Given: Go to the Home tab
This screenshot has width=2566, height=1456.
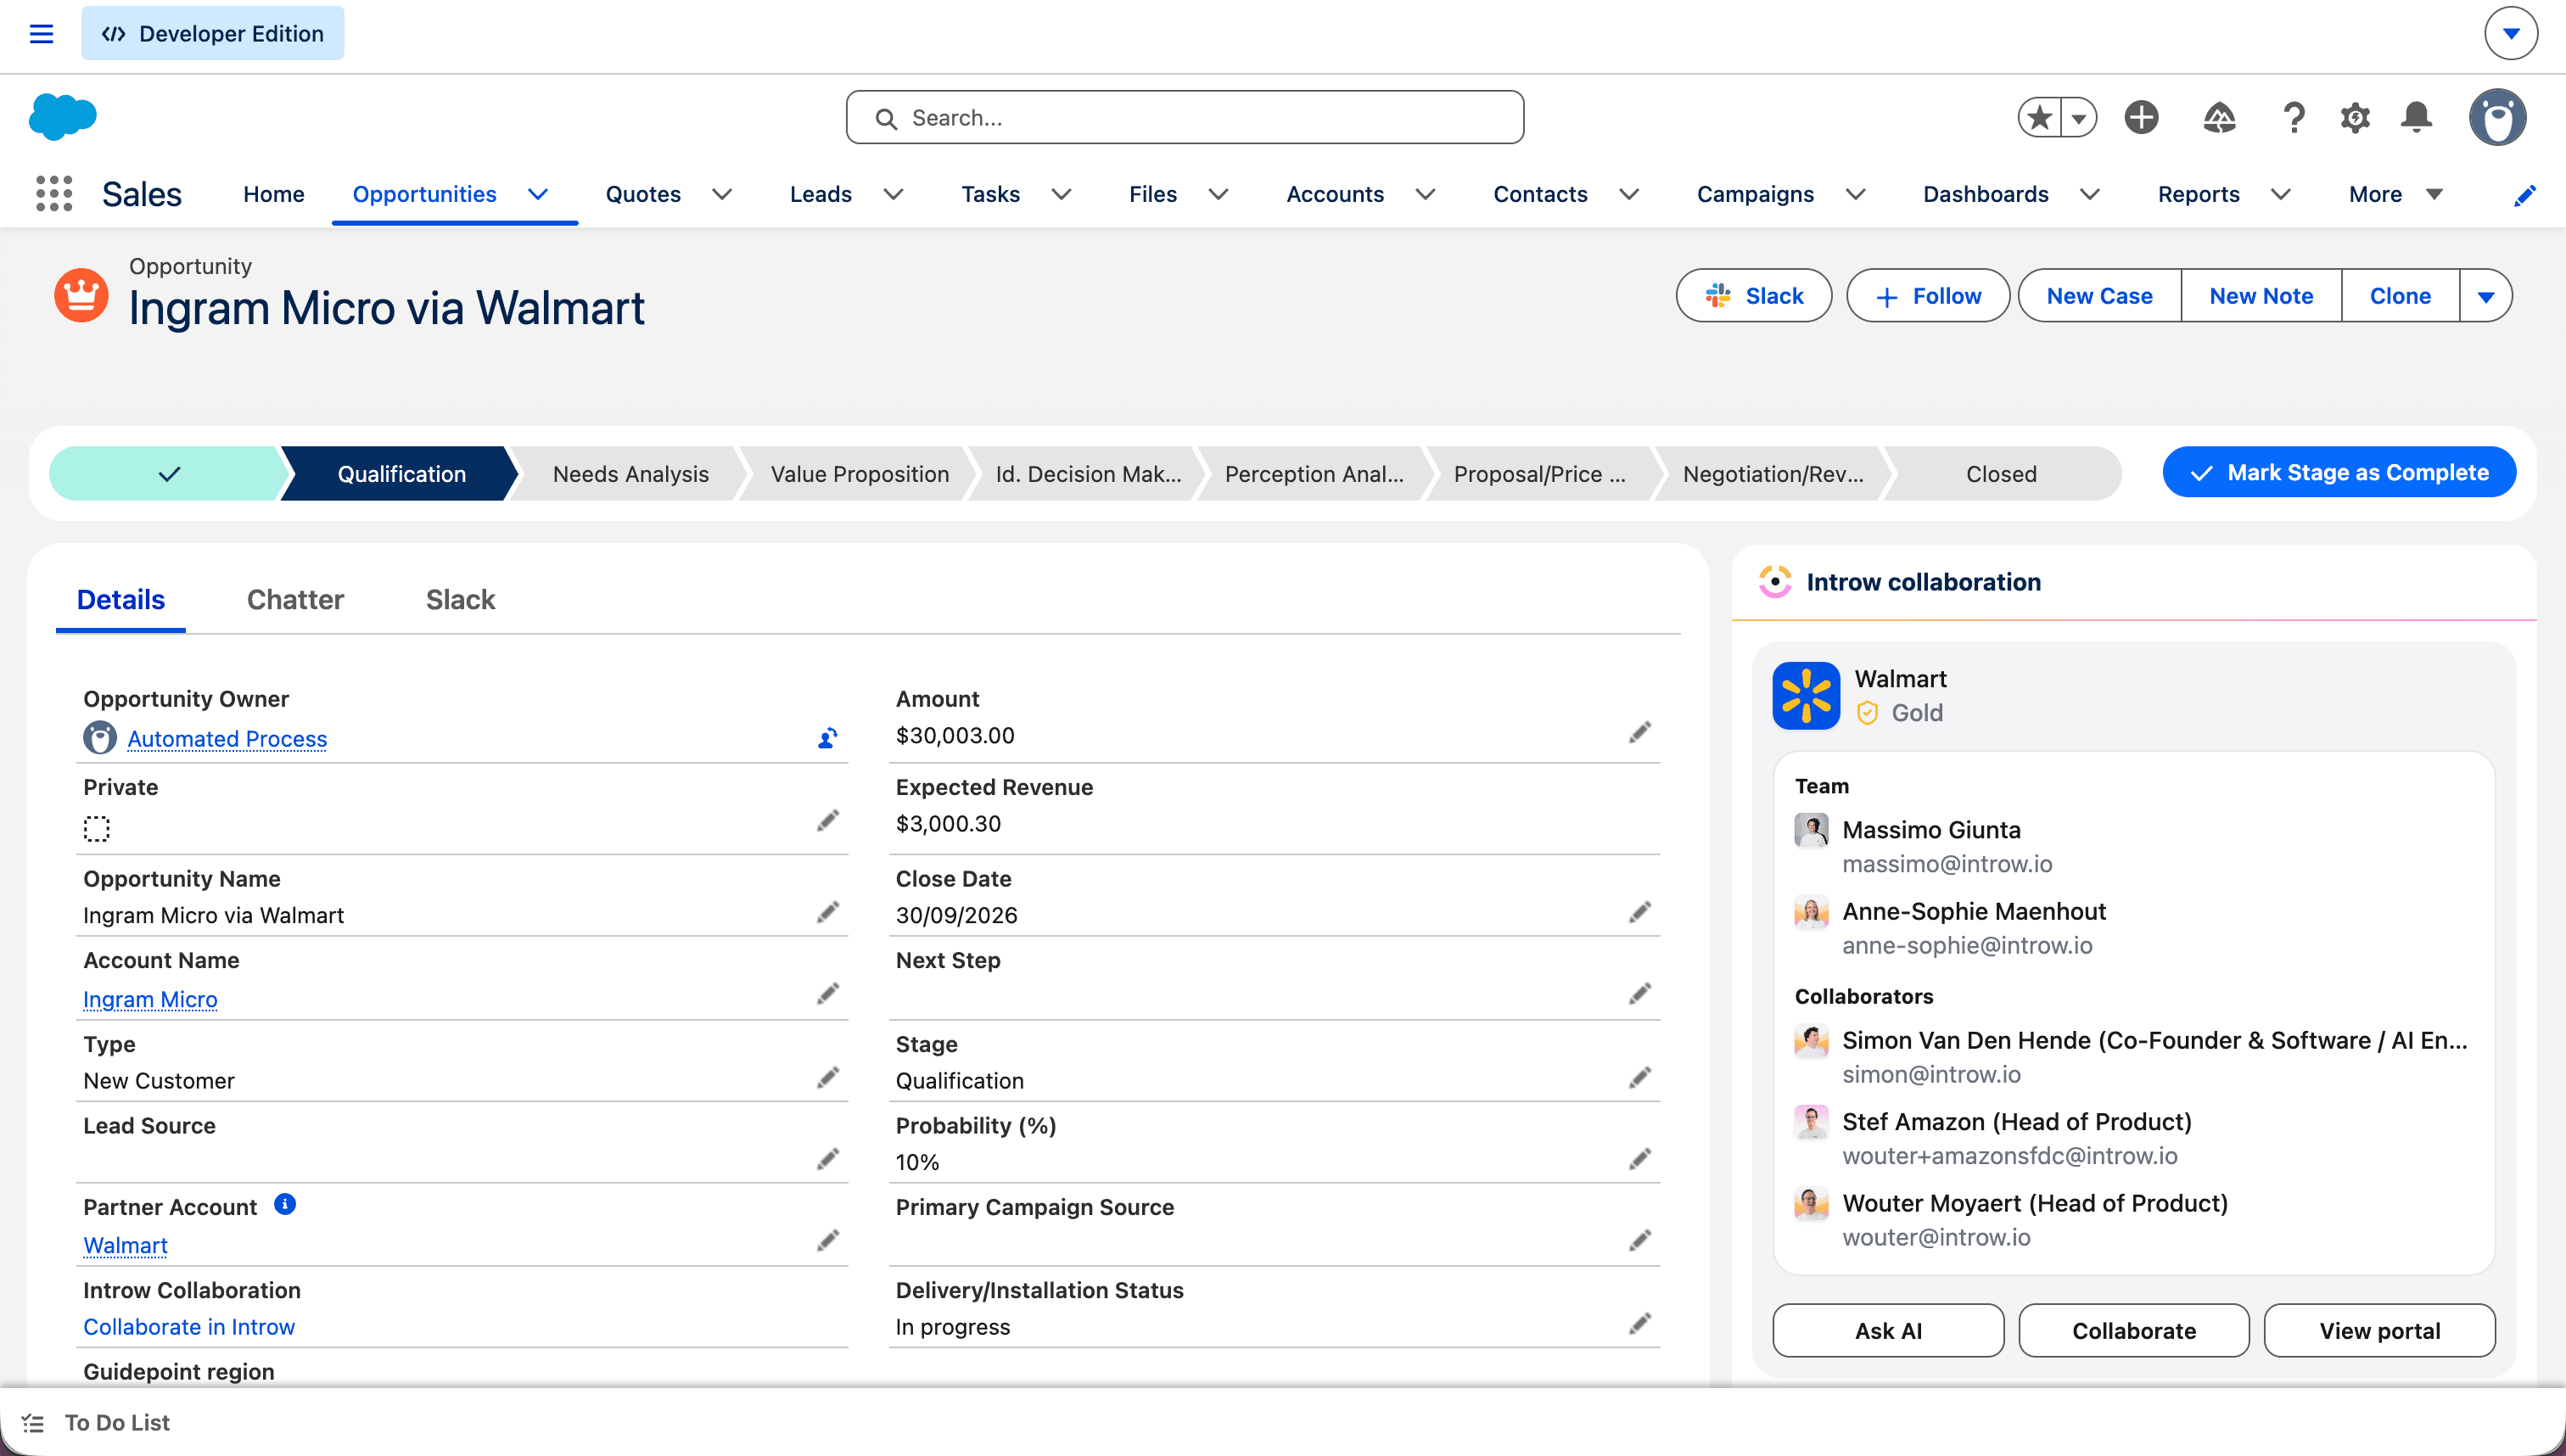Looking at the screenshot, I should point(273,194).
